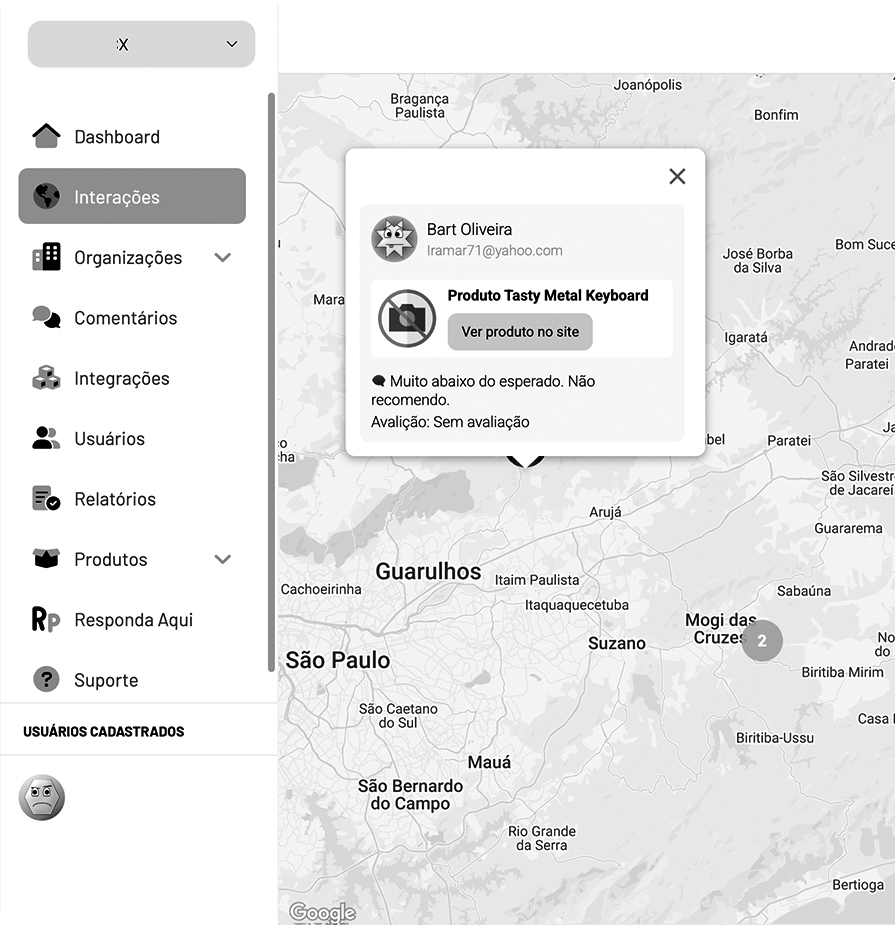Open the Organizações menu item

127,257
